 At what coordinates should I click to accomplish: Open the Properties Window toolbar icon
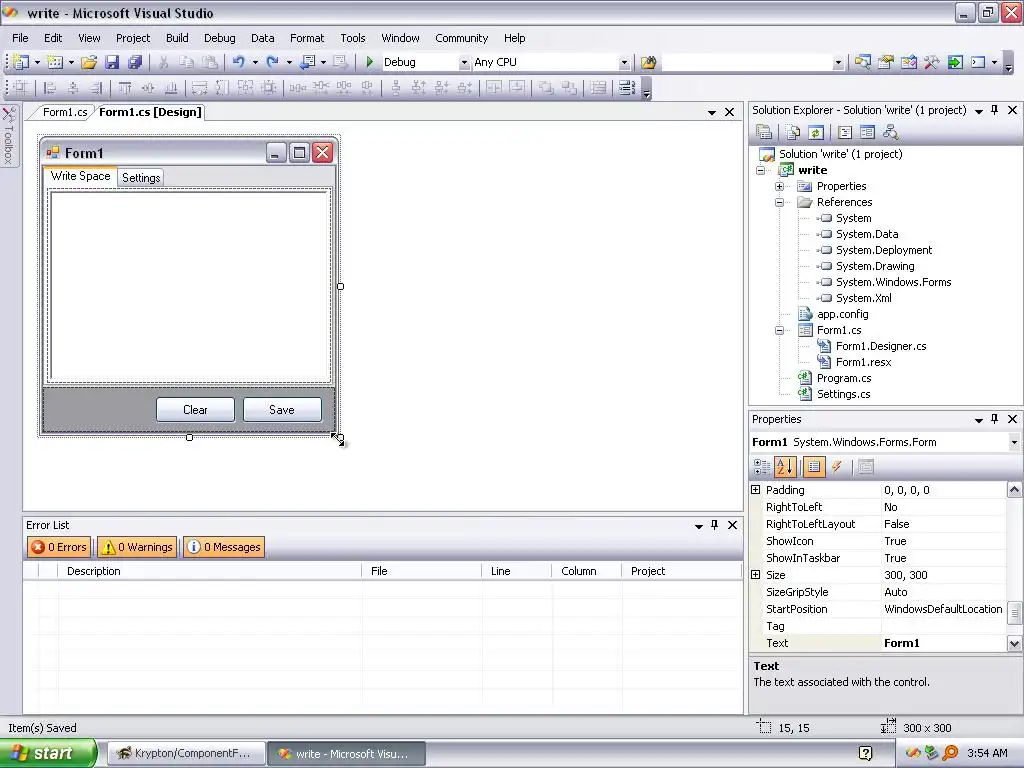886,62
